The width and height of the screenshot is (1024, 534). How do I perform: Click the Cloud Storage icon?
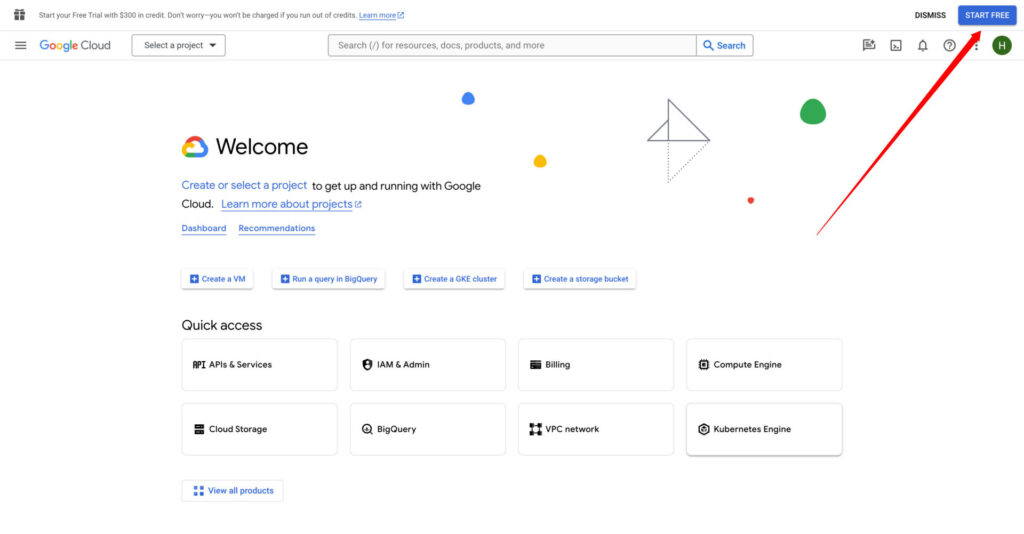click(199, 429)
